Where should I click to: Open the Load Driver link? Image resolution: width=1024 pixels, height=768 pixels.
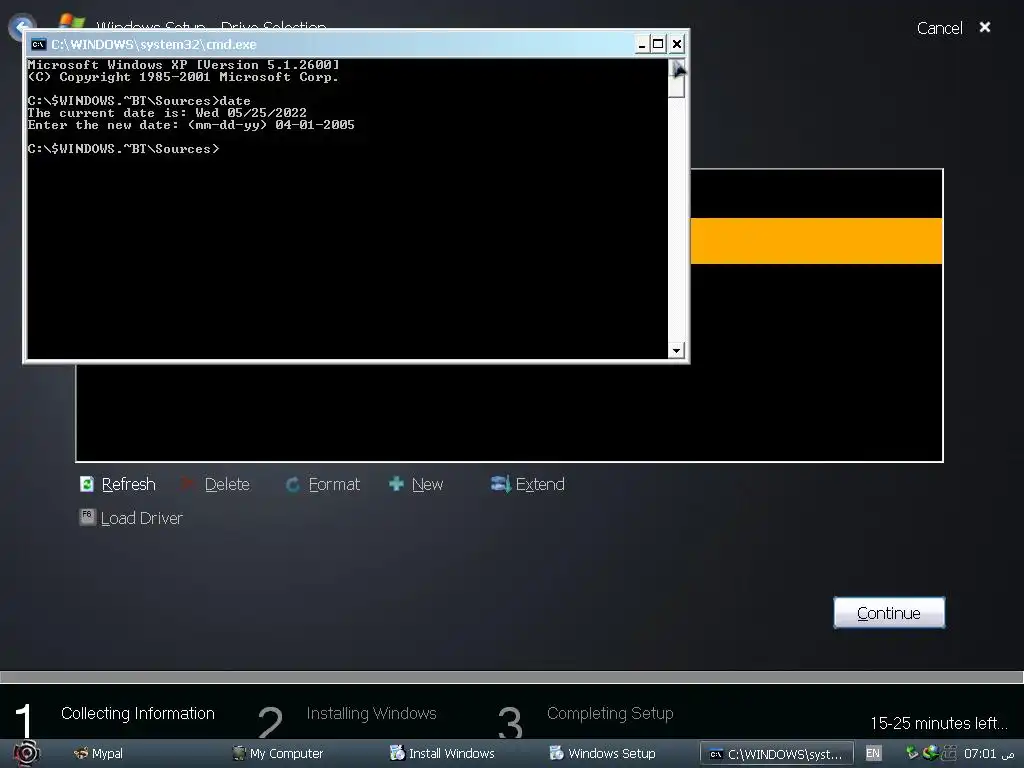coord(142,519)
